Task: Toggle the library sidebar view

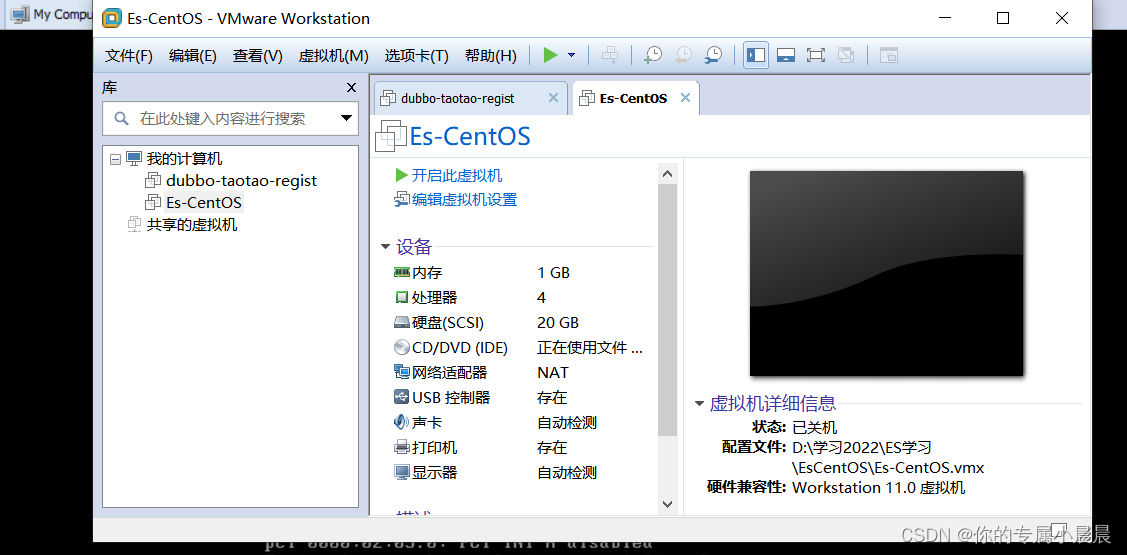Action: click(x=755, y=55)
